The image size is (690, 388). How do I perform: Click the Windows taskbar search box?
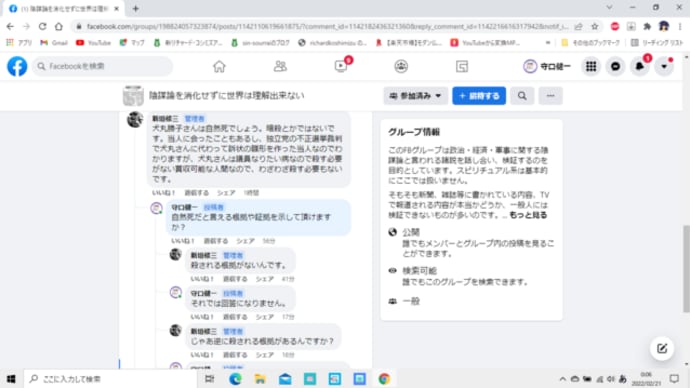point(110,379)
